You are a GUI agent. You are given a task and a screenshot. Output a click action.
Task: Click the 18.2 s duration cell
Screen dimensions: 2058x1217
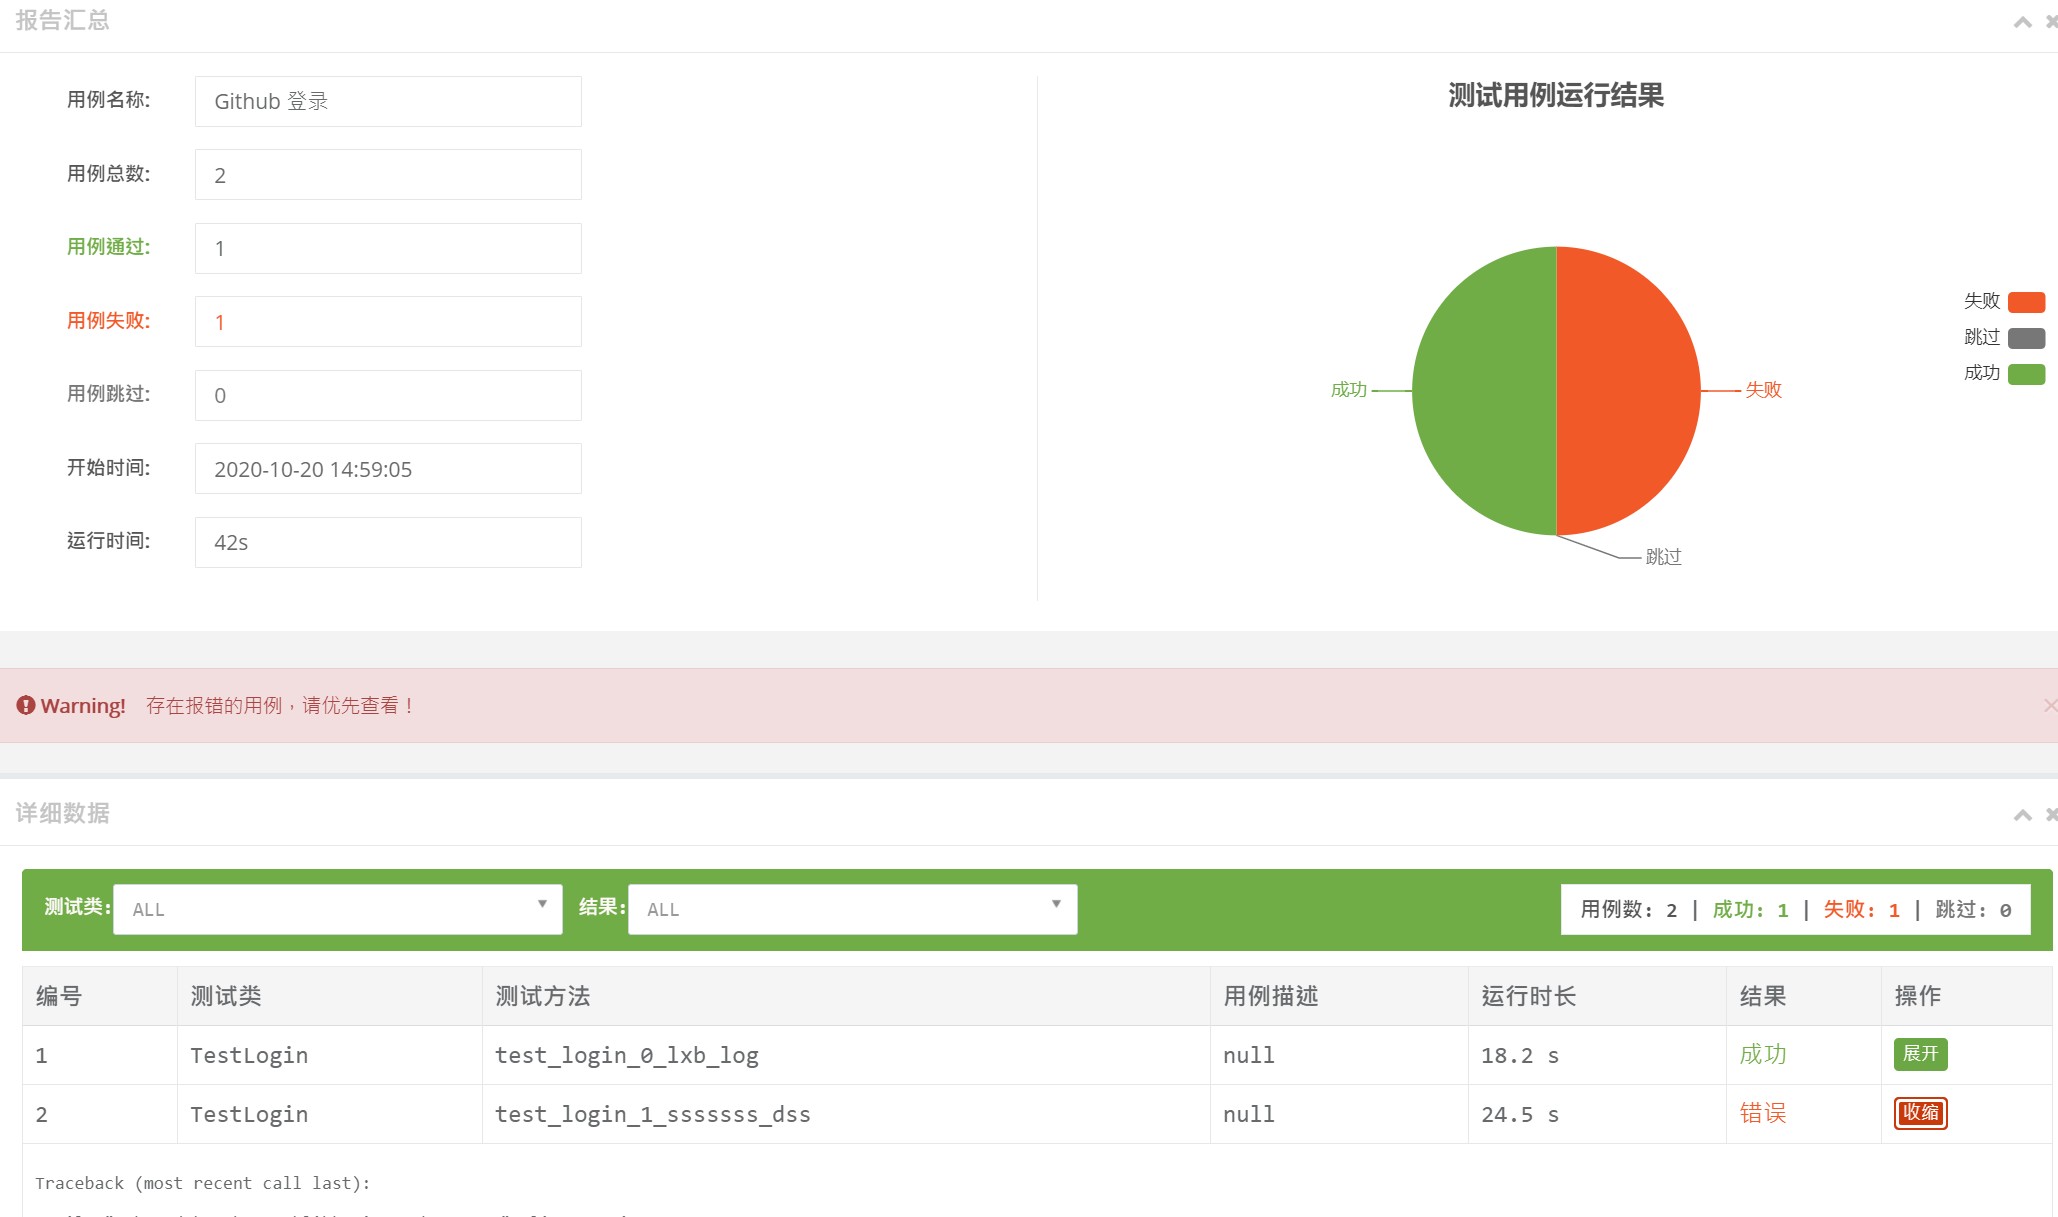(x=1597, y=1055)
